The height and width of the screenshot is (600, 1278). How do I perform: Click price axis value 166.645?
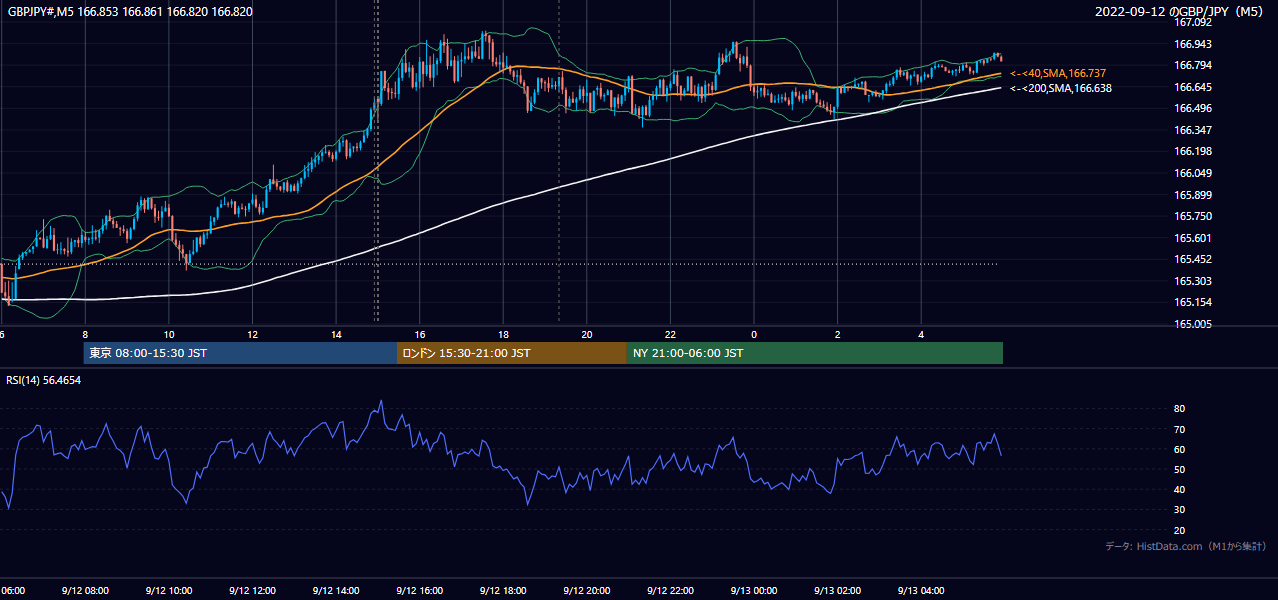click(1193, 87)
